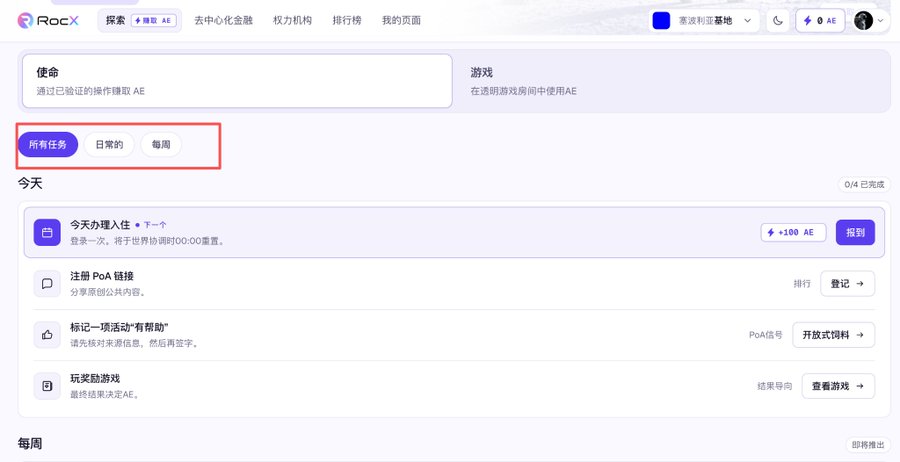Viewport: 900px width, 462px height.
Task: Click 查看游戏 button
Action: coord(838,386)
